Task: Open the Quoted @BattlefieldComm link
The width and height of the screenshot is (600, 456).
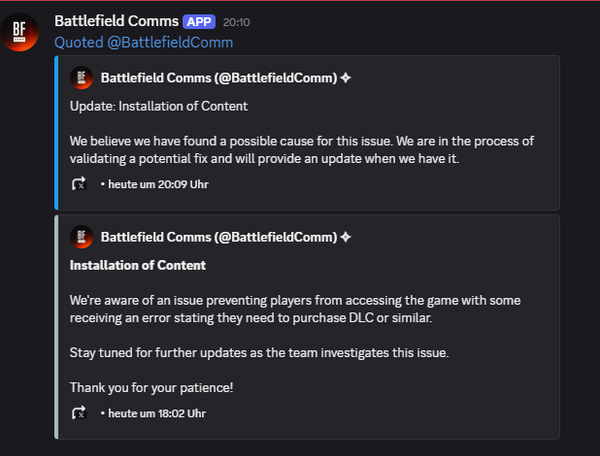Action: [x=143, y=42]
